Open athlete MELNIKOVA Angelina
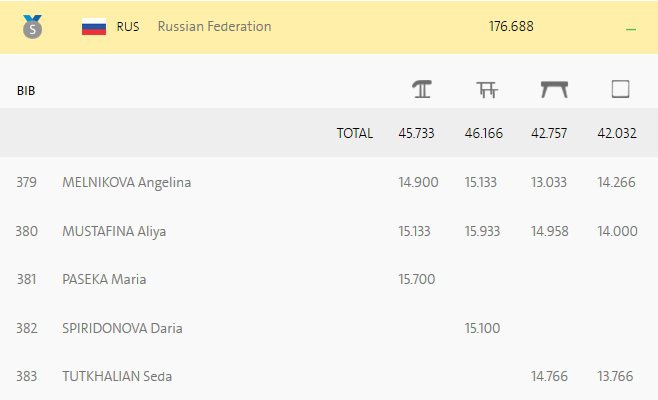This screenshot has height=400, width=658. coord(127,183)
